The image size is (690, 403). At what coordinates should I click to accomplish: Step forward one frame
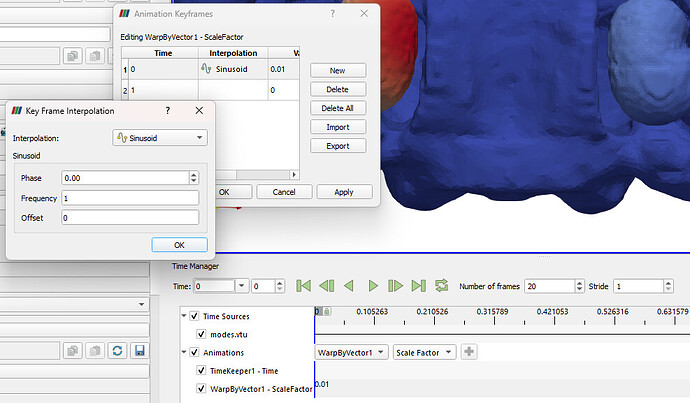pos(395,286)
